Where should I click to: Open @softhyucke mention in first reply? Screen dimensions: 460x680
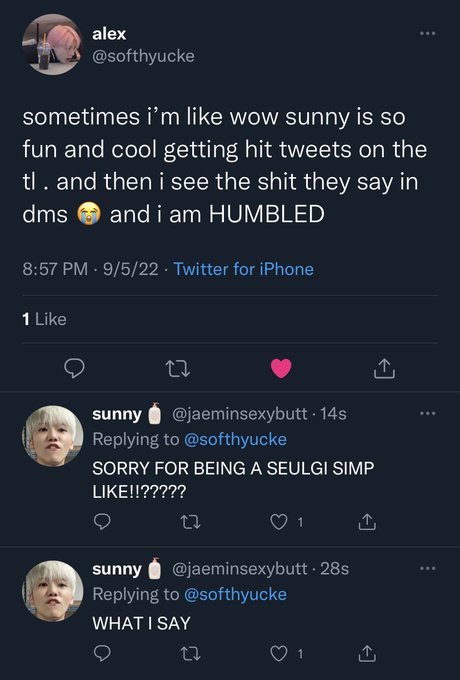pyautogui.click(x=235, y=439)
